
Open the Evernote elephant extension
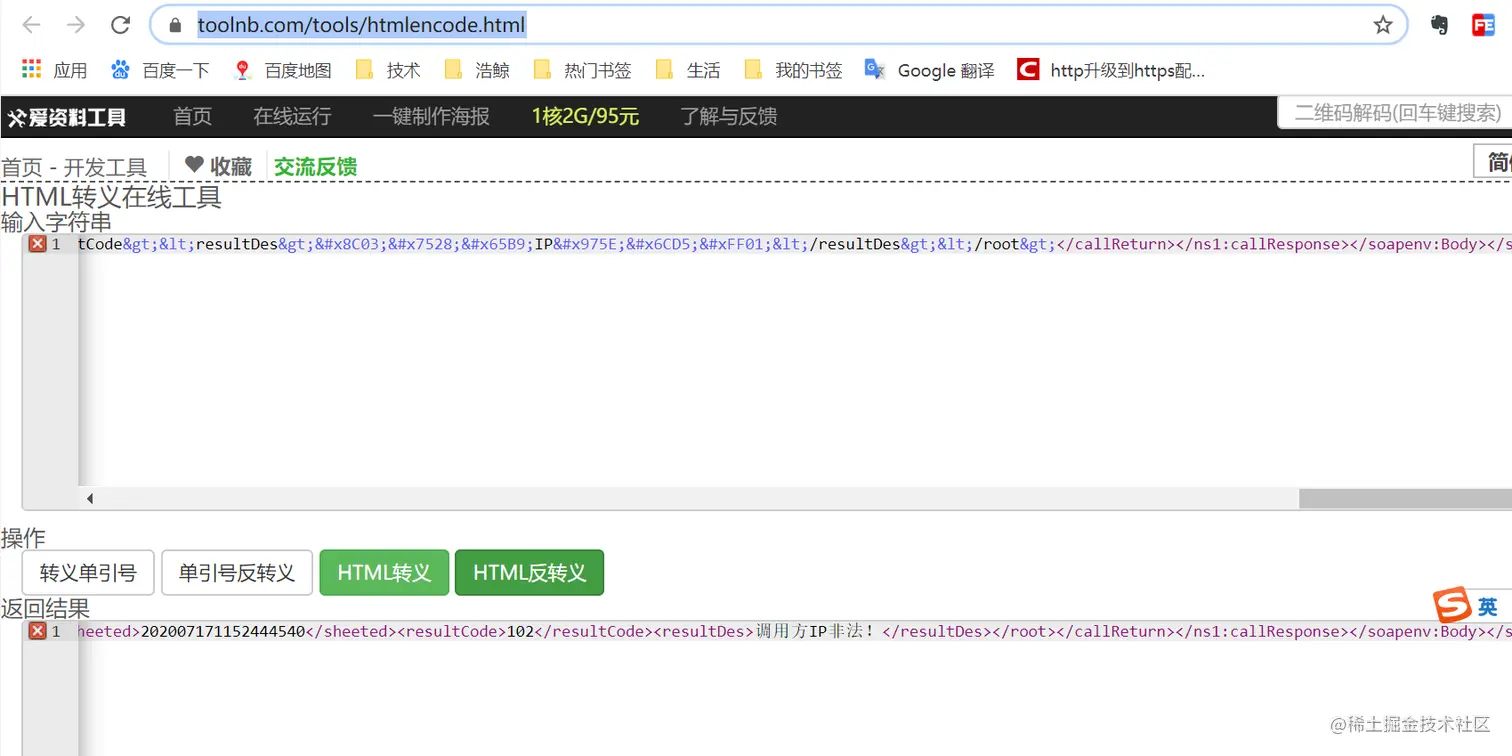click(1439, 25)
